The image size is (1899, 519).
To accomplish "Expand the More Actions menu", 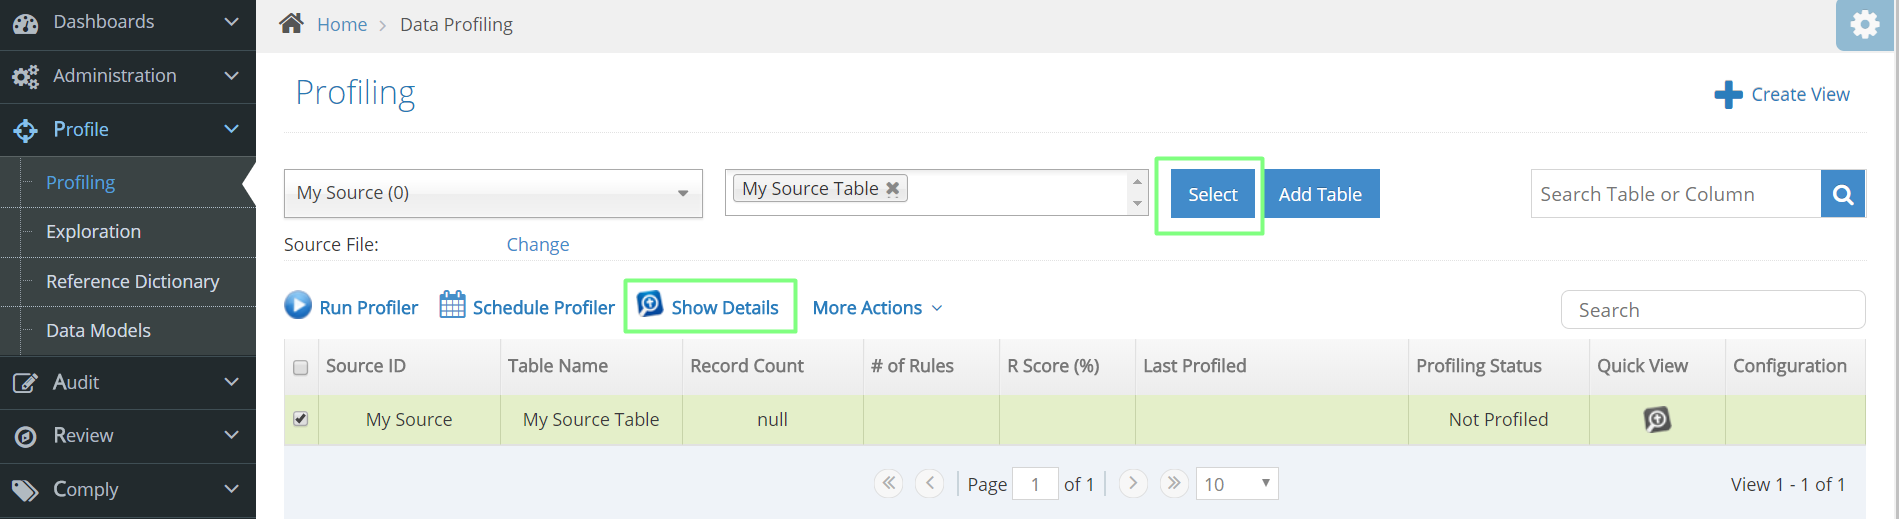I will pyautogui.click(x=877, y=308).
